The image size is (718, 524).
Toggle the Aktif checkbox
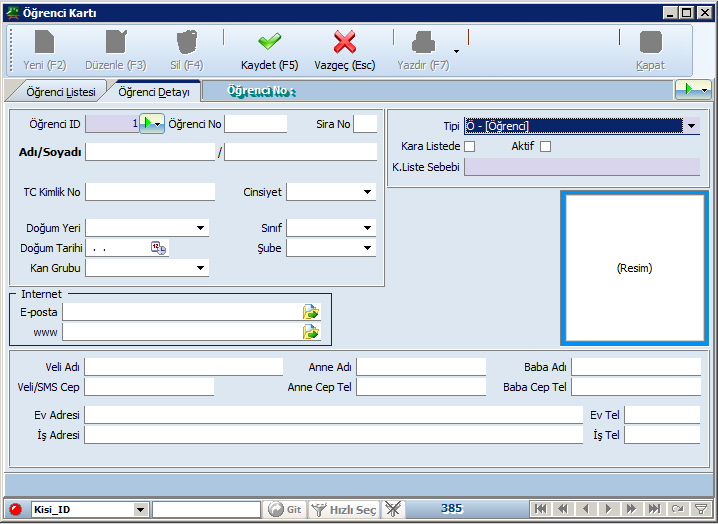pos(545,146)
